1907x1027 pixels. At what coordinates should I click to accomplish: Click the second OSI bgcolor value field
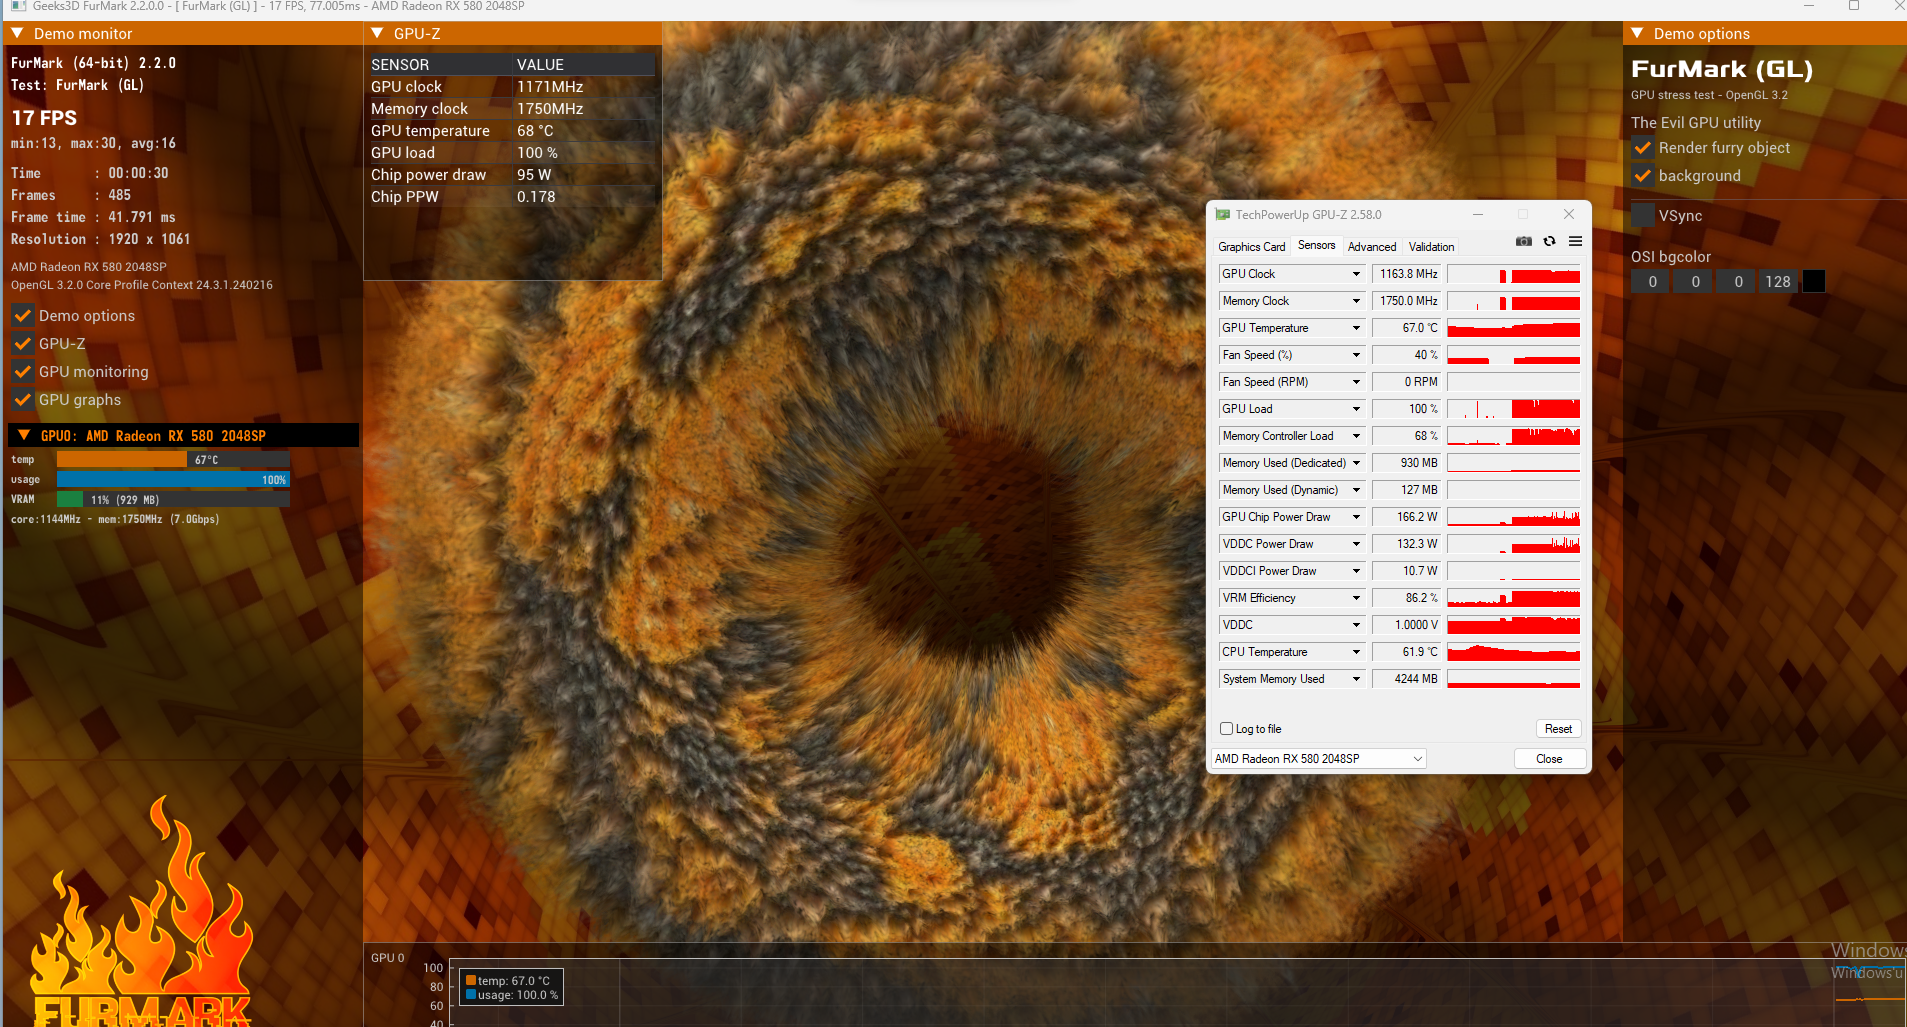1695,282
